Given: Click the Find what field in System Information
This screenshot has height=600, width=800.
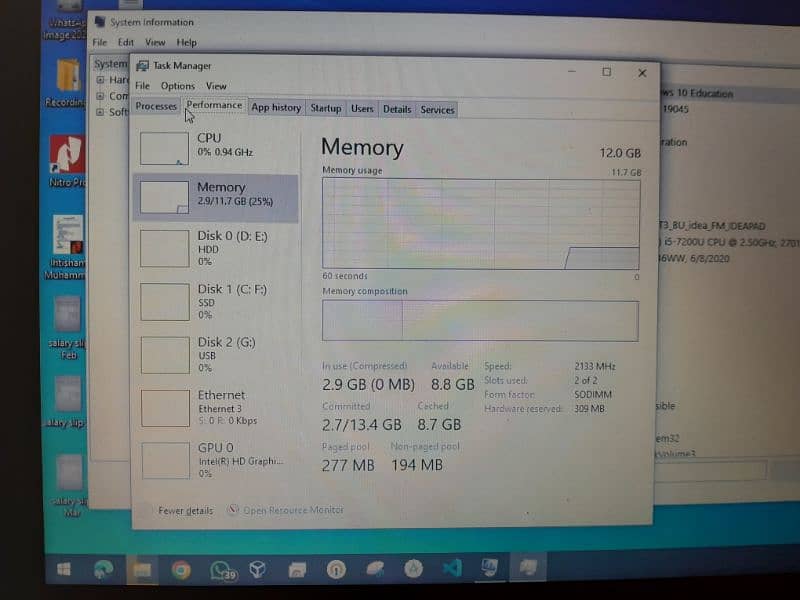Looking at the screenshot, I should click(x=710, y=470).
